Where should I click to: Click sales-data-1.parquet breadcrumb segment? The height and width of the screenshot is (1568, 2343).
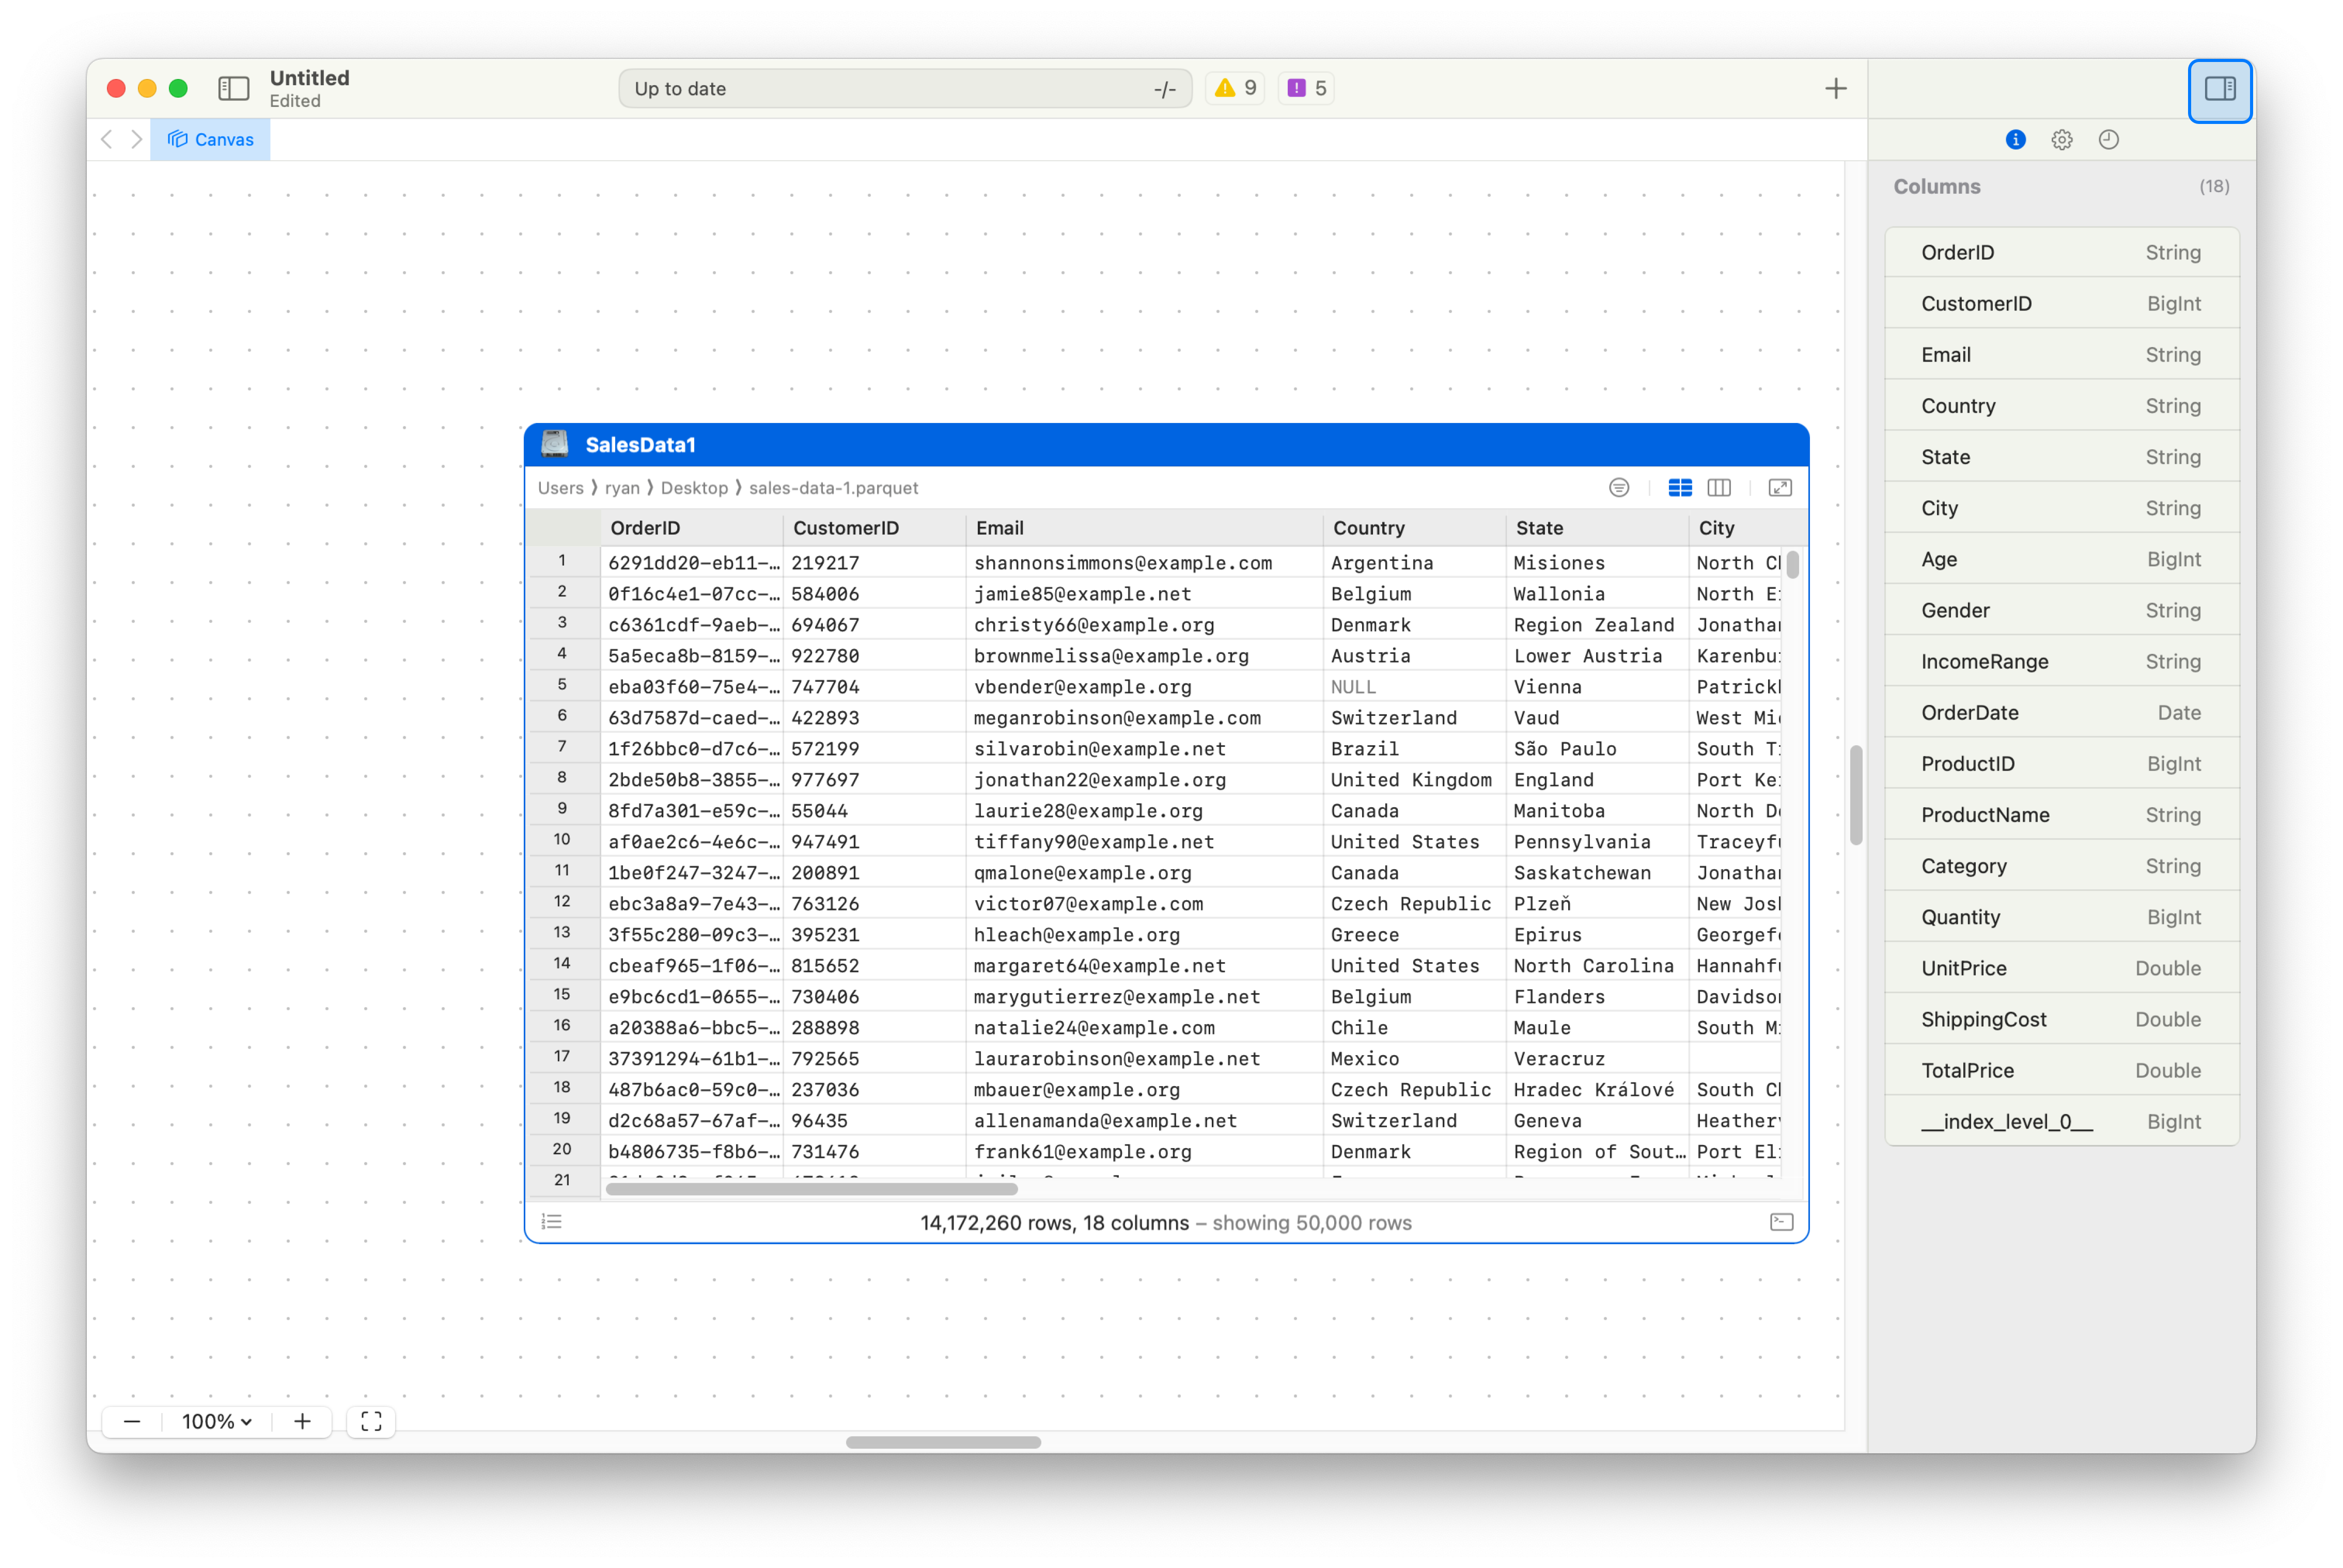click(x=833, y=487)
